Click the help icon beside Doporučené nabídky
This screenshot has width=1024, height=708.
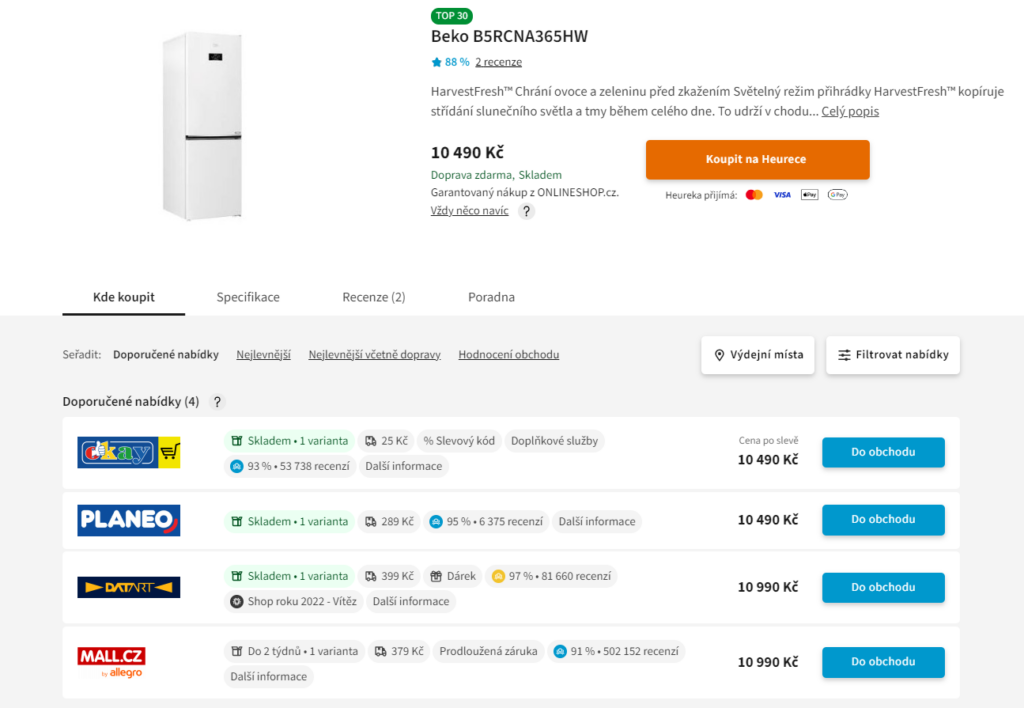pyautogui.click(x=217, y=402)
